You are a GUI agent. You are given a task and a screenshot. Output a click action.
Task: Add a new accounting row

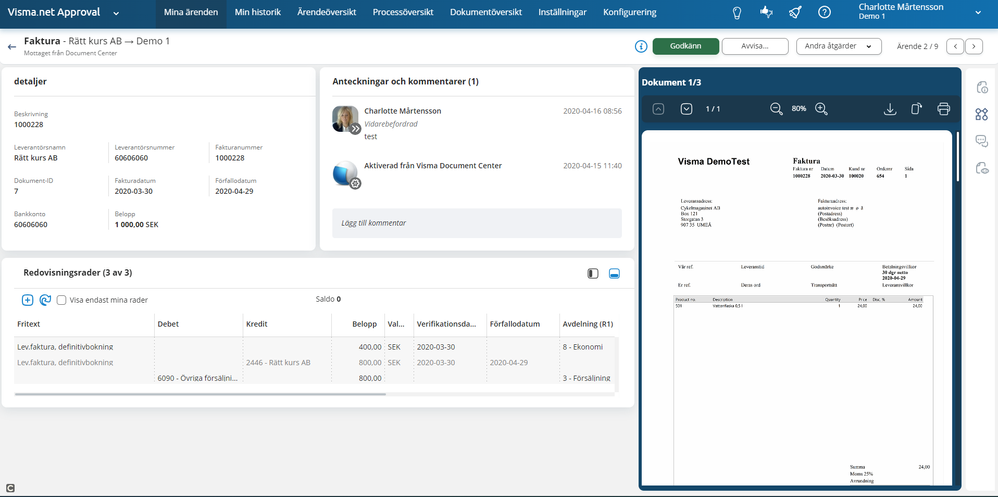click(x=27, y=300)
